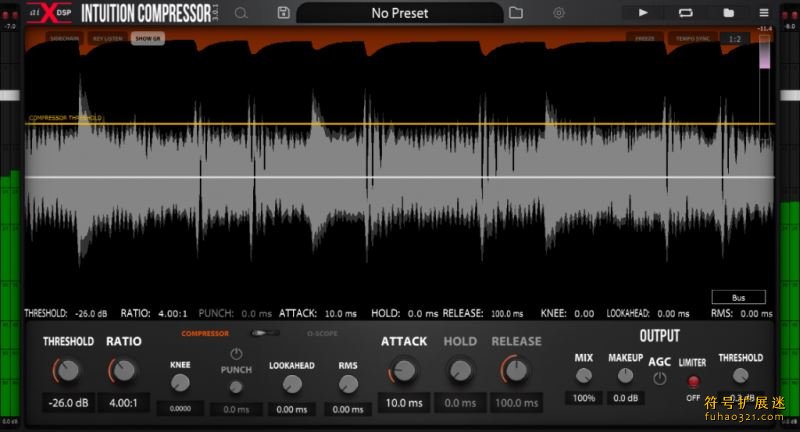Select the O-Scope view label
Screen dimensions: 800x432
coord(322,334)
